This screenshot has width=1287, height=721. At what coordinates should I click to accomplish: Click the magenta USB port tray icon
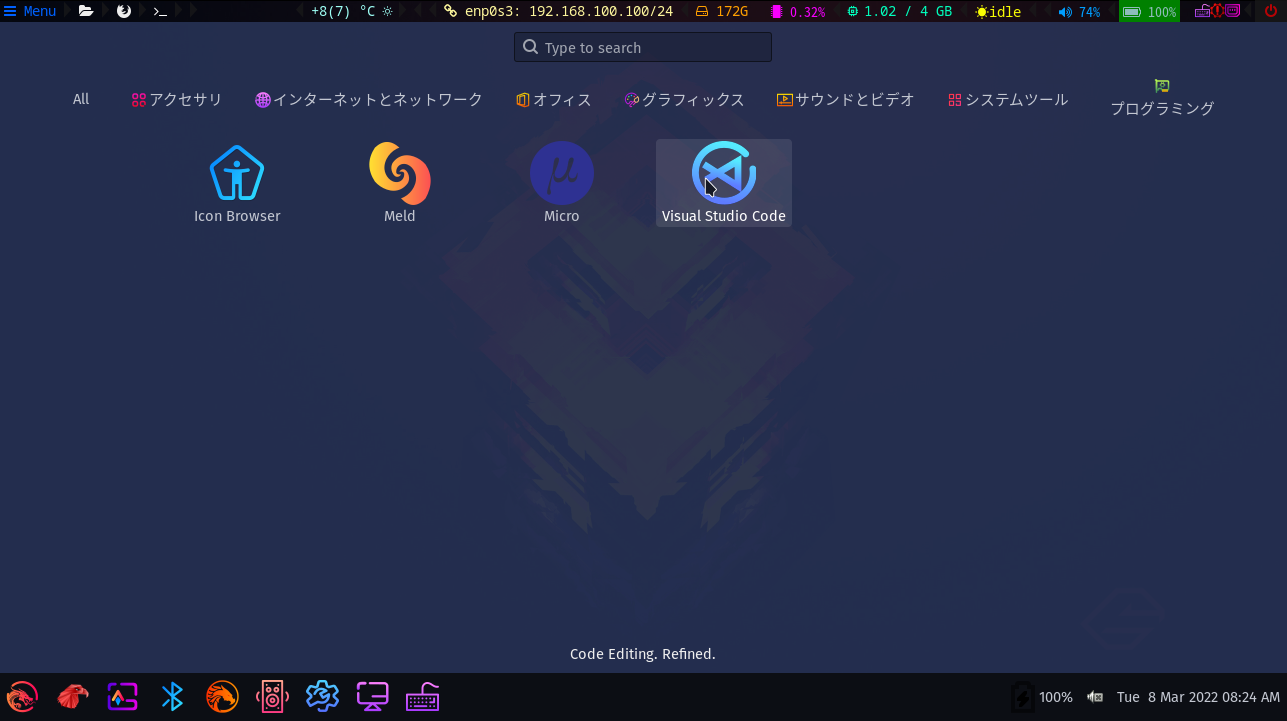point(1234,11)
